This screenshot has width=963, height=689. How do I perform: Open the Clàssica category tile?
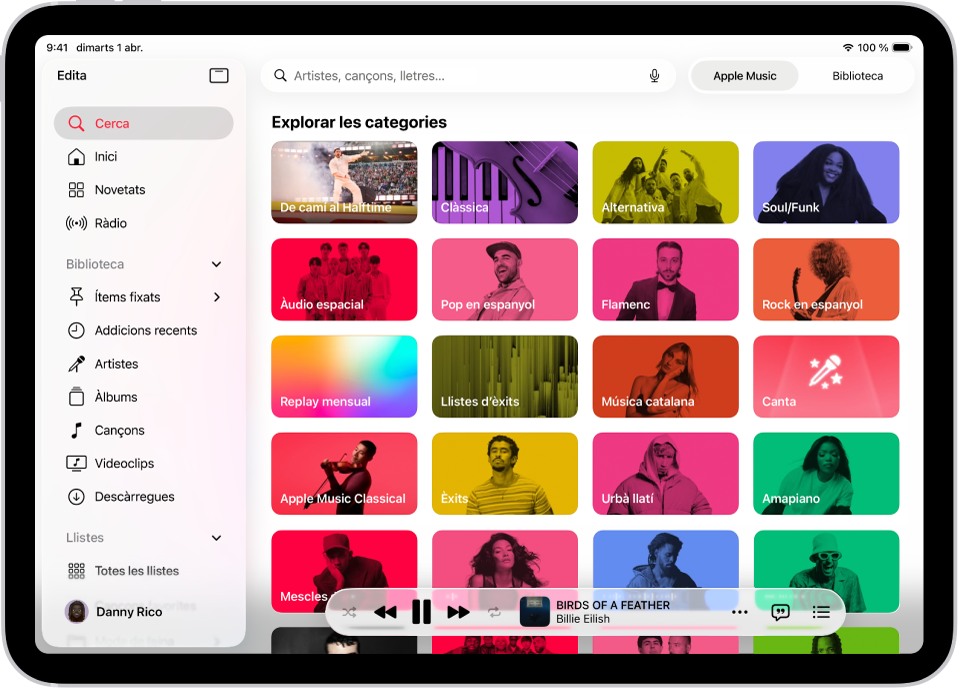505,182
